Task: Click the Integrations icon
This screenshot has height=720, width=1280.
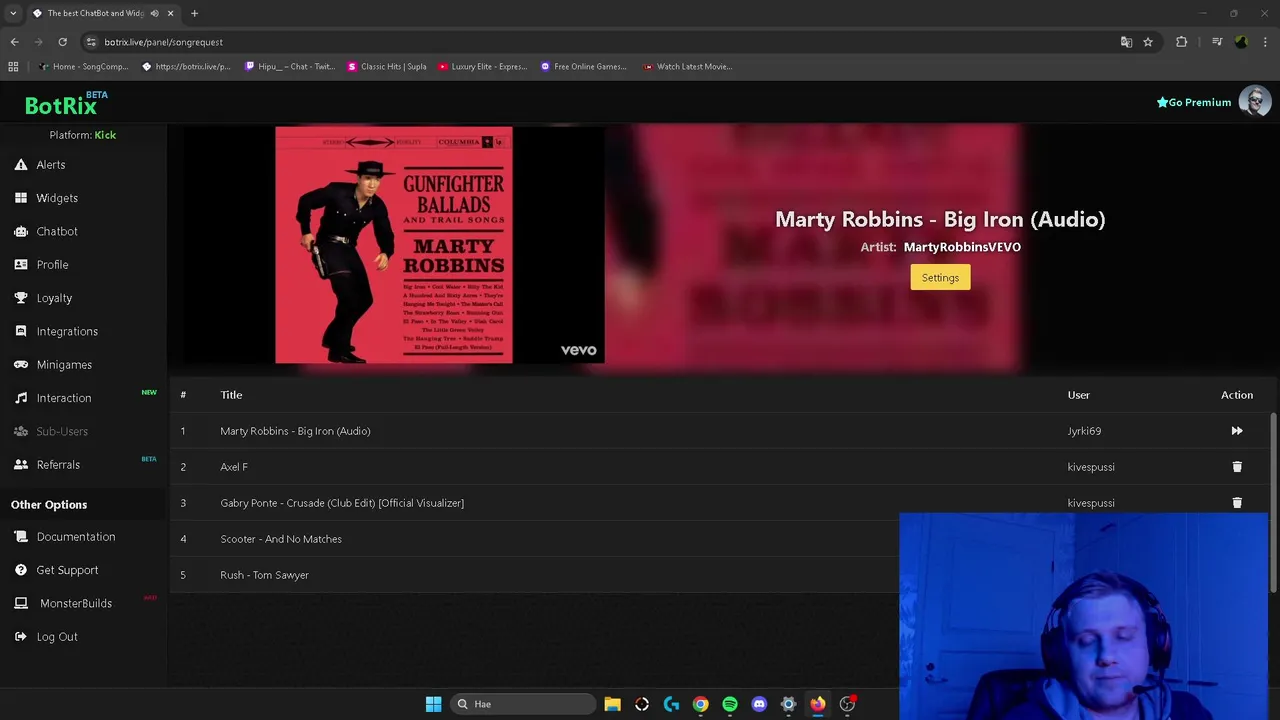Action: (21, 331)
